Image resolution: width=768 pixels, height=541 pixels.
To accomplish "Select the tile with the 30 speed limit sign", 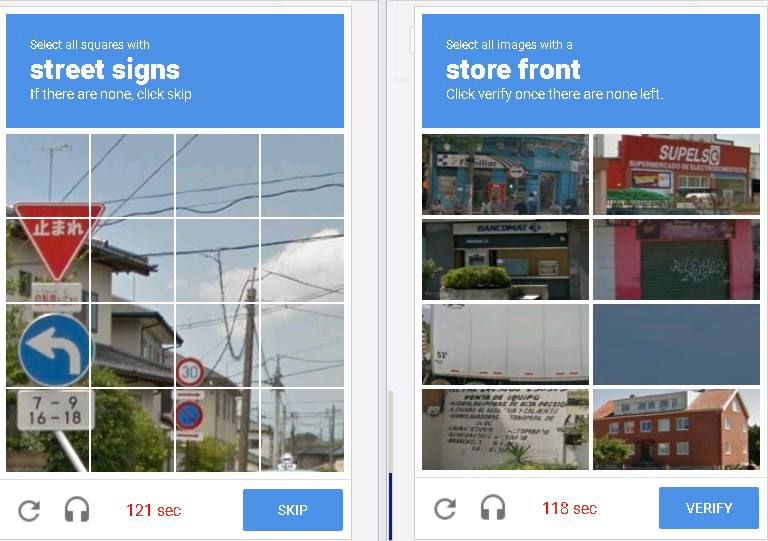I will 217,345.
